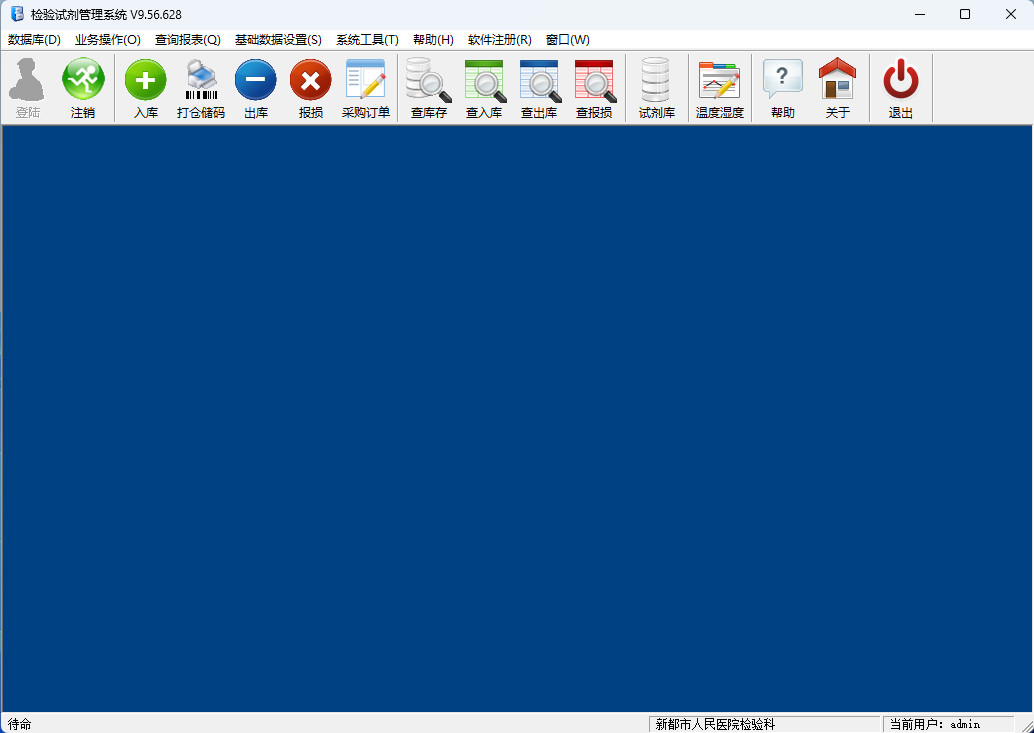Click the 新都市人民医院检验科 status bar panel

pyautogui.click(x=764, y=724)
